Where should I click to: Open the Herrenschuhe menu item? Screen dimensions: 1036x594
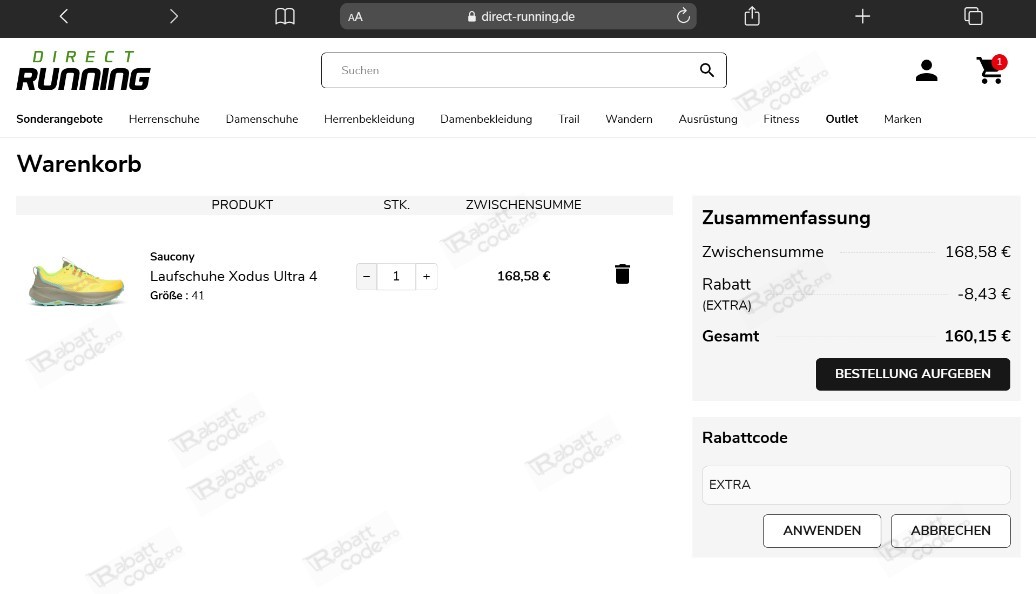[164, 119]
